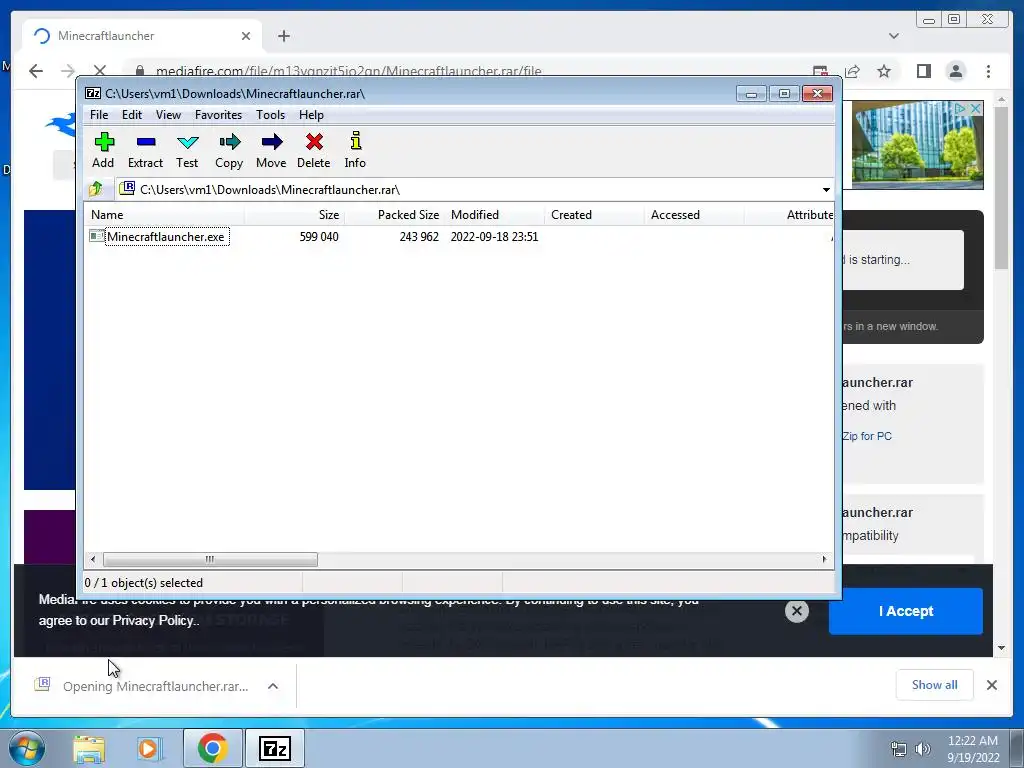The width and height of the screenshot is (1024, 768).
Task: Click Show all downloads in Chrome
Action: click(935, 685)
